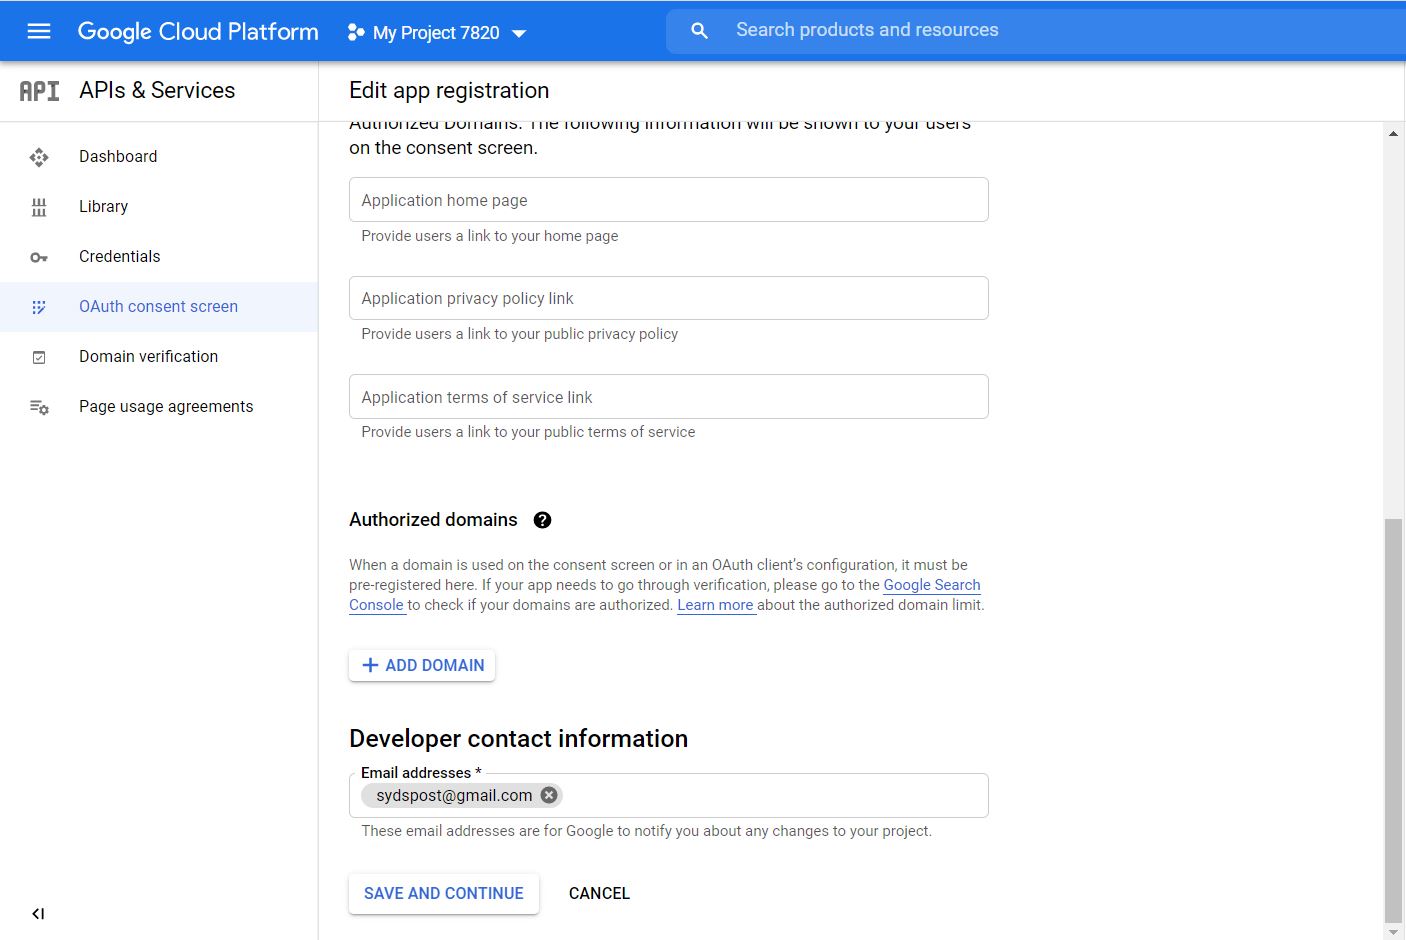Click the Credentials key icon
The image size is (1406, 940).
39,257
